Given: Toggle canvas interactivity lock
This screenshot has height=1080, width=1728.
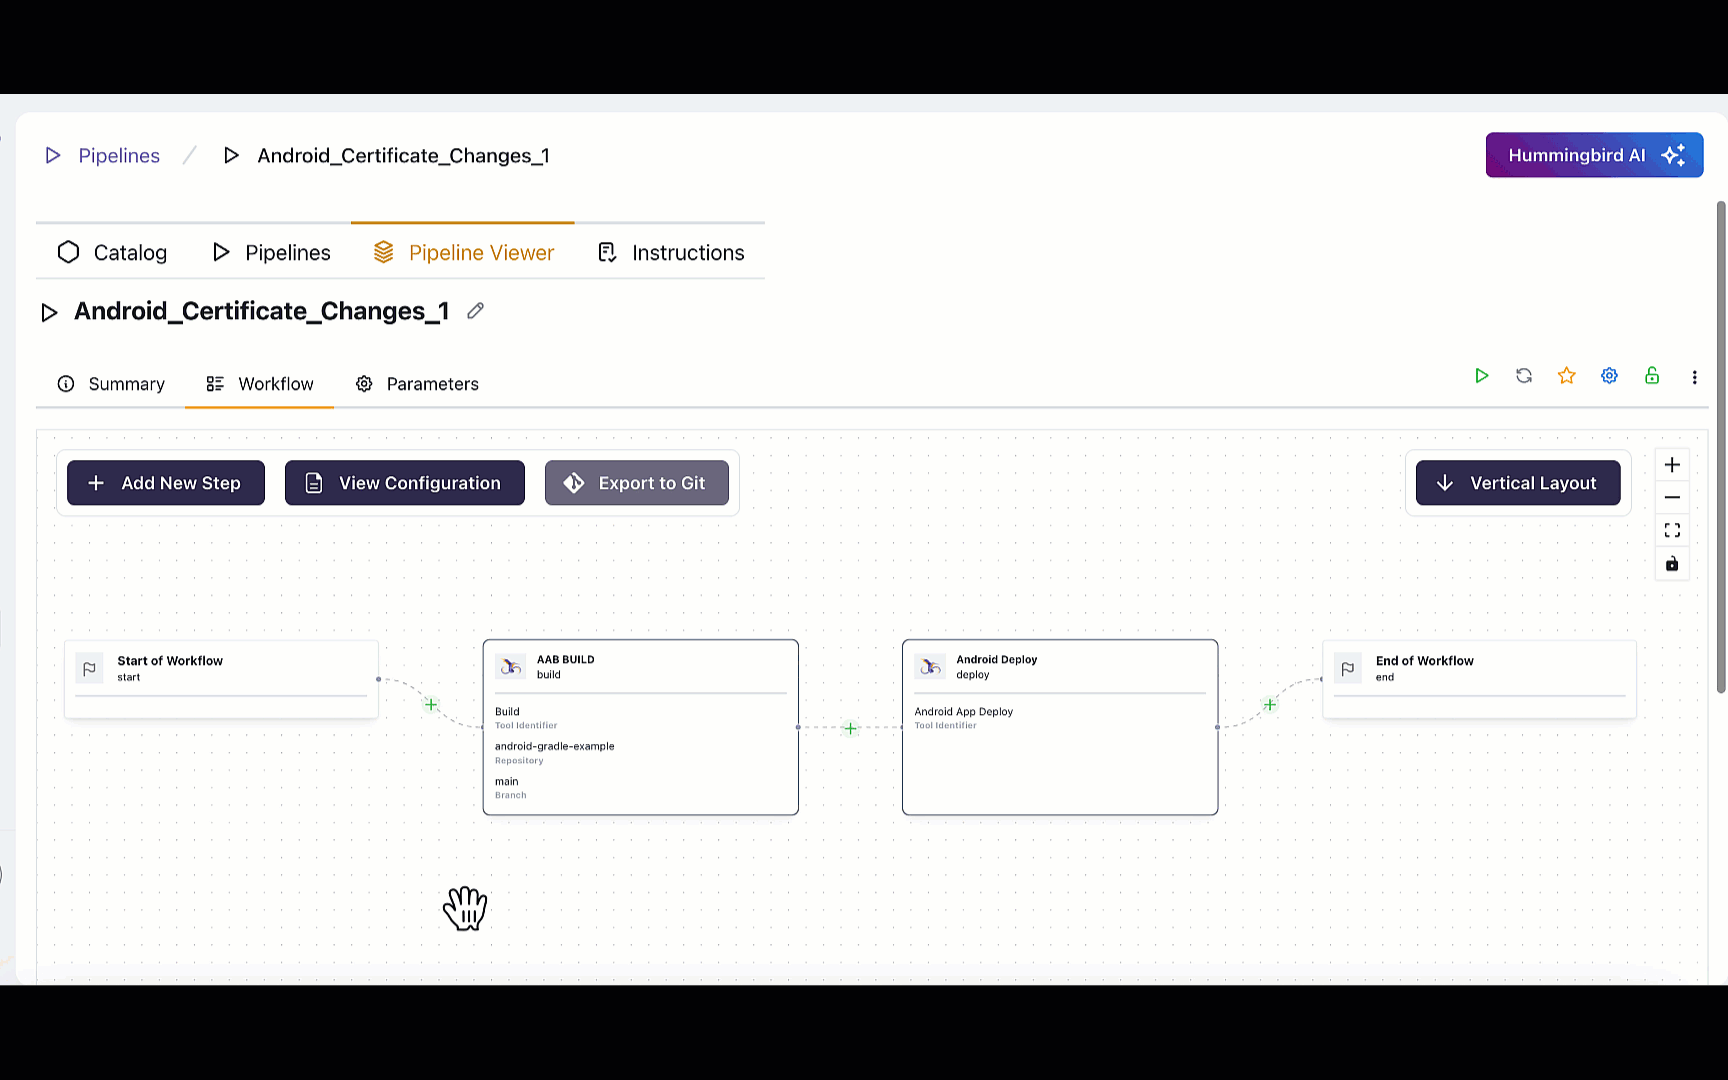Looking at the screenshot, I should tap(1671, 564).
